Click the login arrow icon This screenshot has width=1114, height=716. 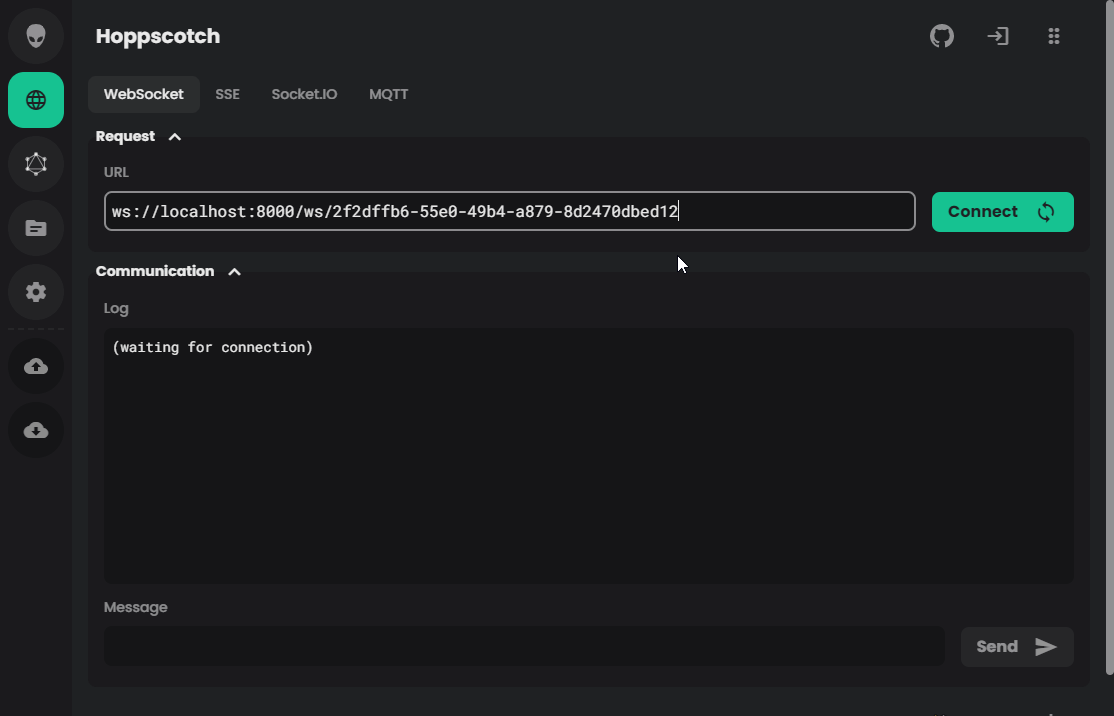pyautogui.click(x=997, y=36)
